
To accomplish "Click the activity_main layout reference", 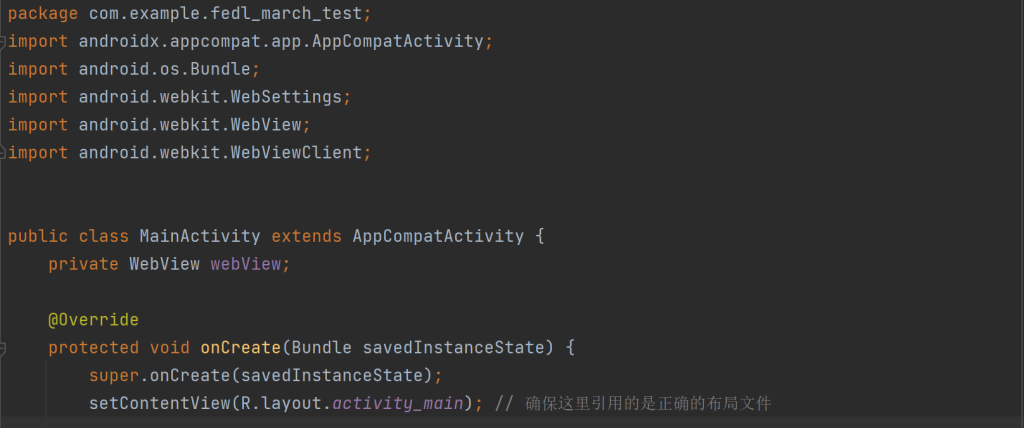I will [397, 403].
